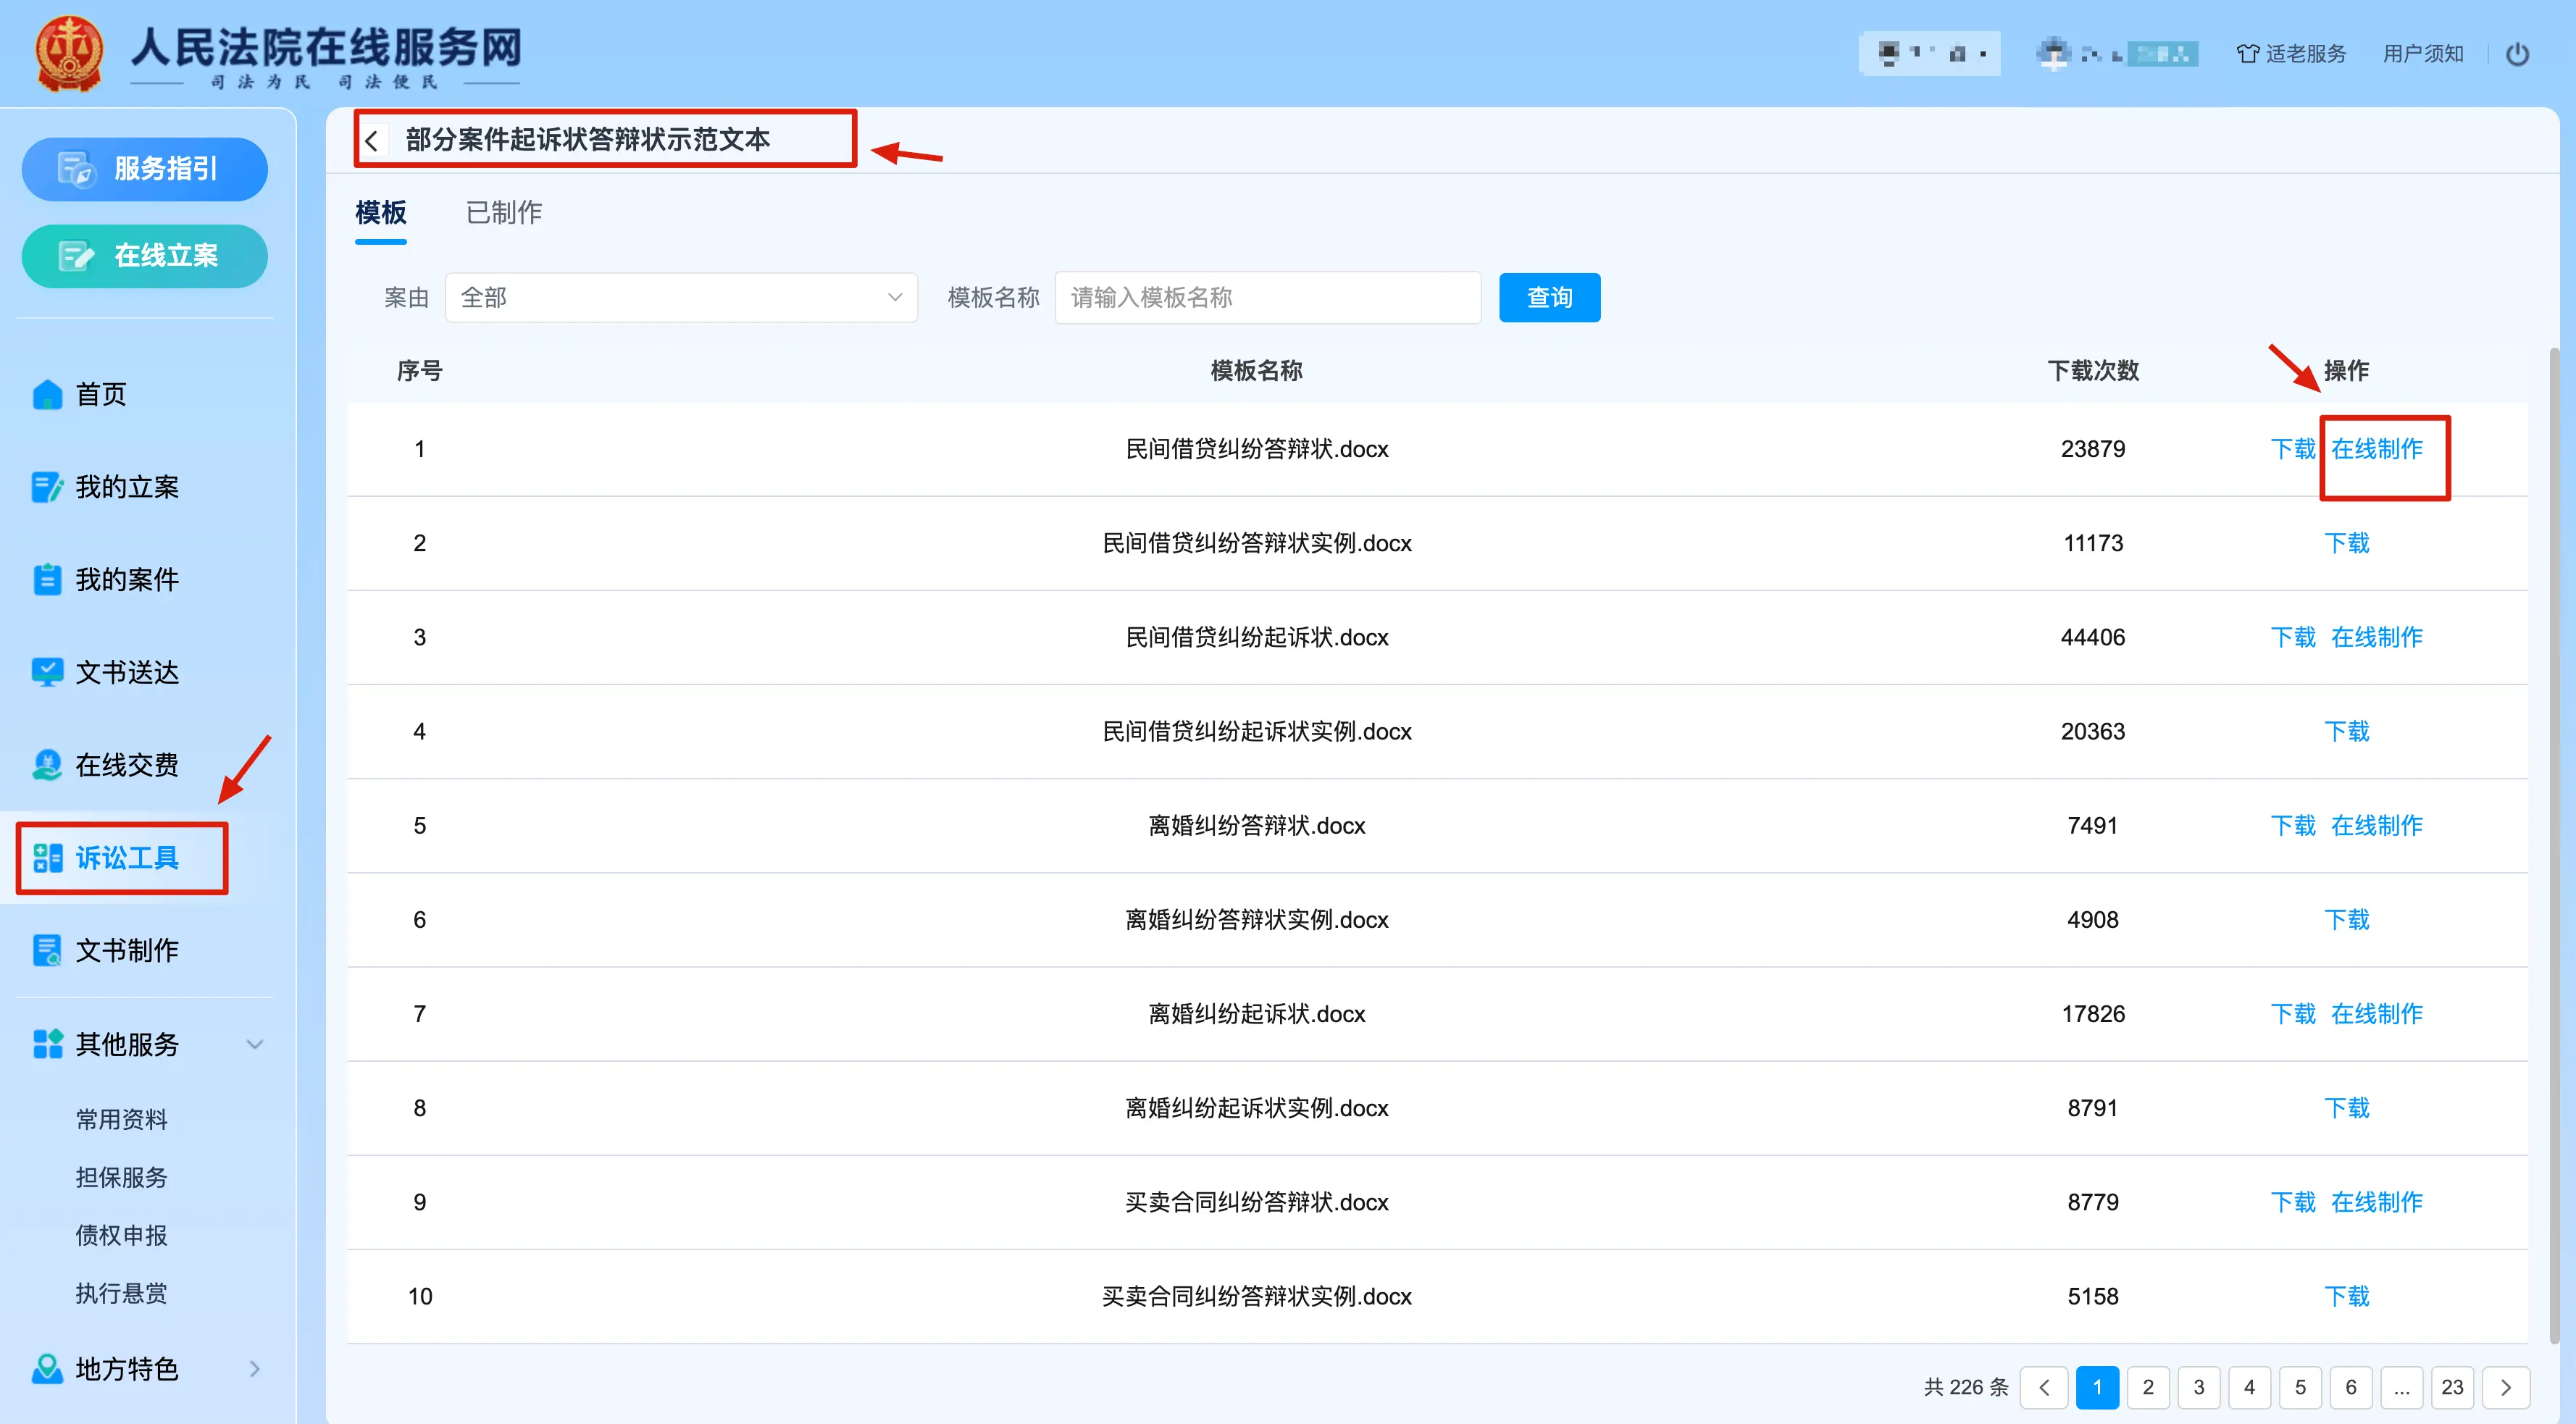Click the 查询 search button

1549,297
